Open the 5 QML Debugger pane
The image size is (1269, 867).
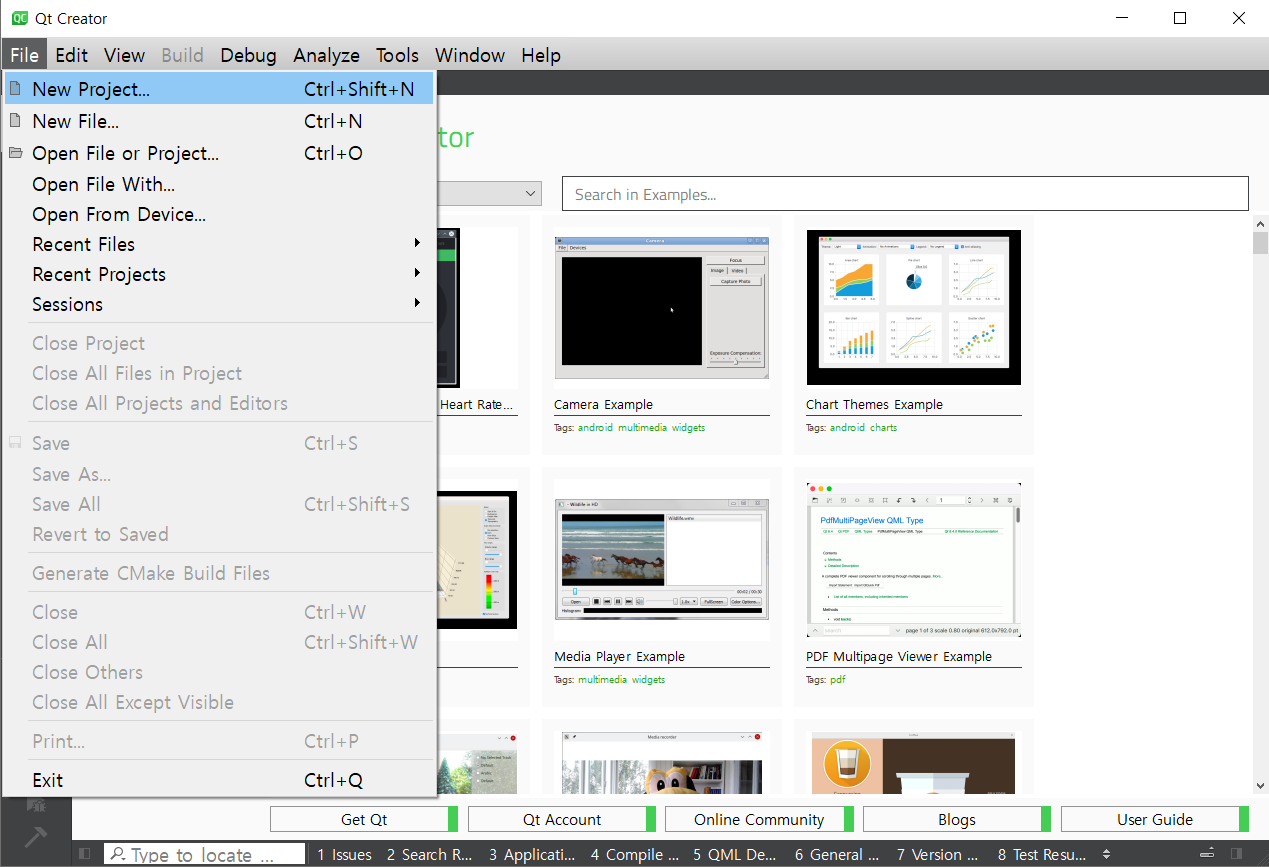[x=735, y=854]
